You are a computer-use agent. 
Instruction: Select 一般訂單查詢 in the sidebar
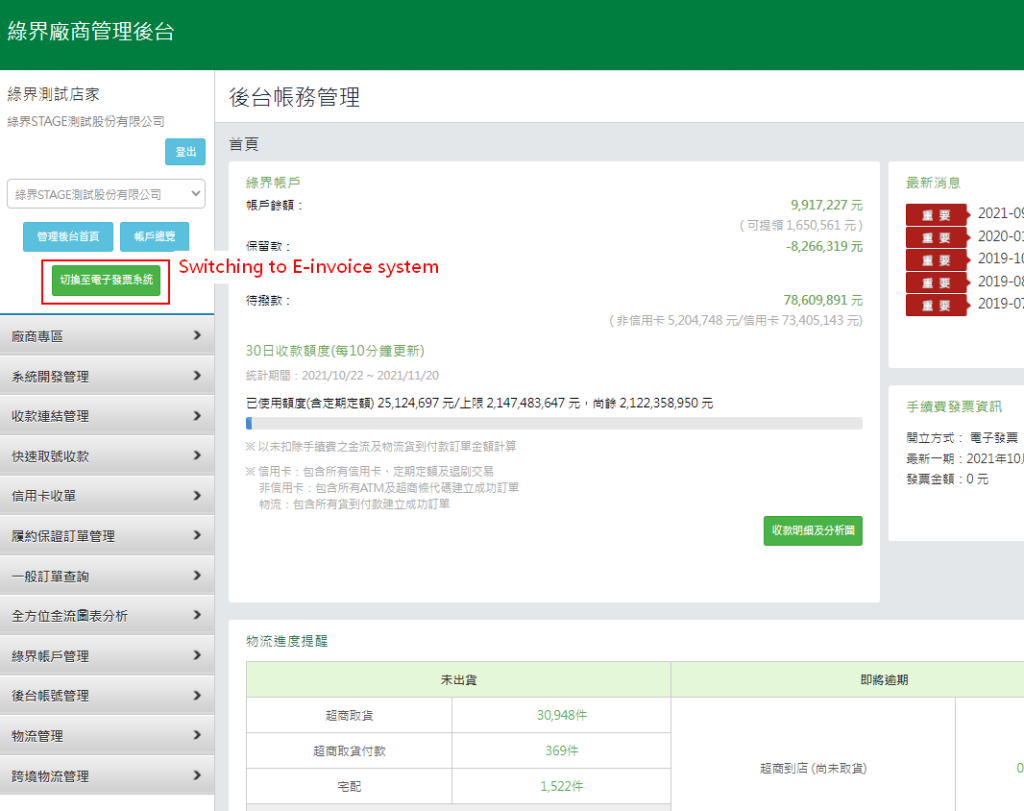(100, 574)
